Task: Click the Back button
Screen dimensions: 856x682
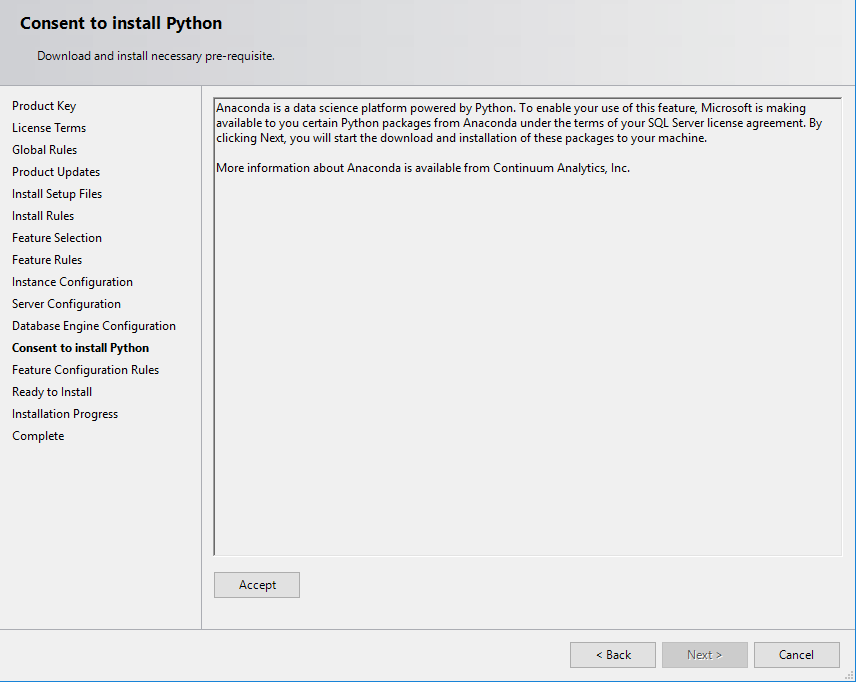Action: [x=612, y=655]
